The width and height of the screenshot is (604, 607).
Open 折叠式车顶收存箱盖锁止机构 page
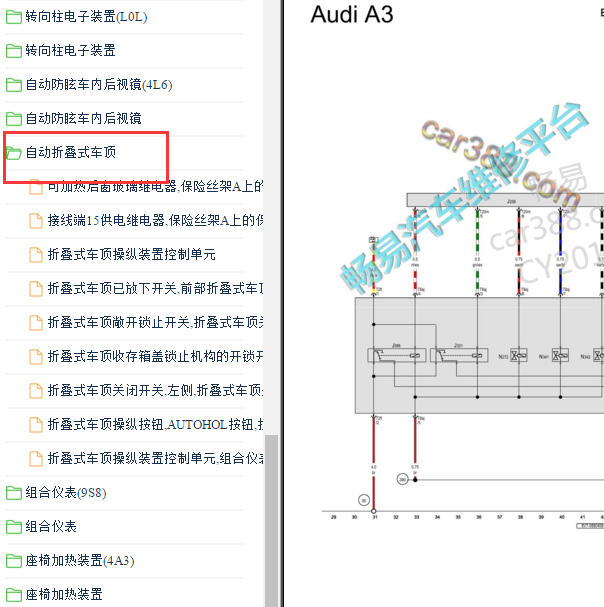(x=155, y=357)
